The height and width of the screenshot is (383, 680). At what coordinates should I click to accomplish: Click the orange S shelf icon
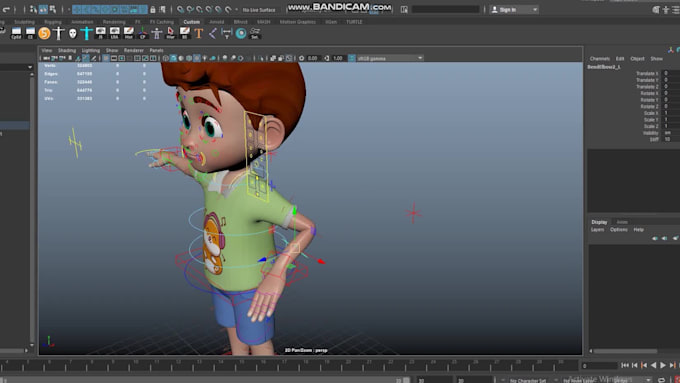click(x=44, y=33)
